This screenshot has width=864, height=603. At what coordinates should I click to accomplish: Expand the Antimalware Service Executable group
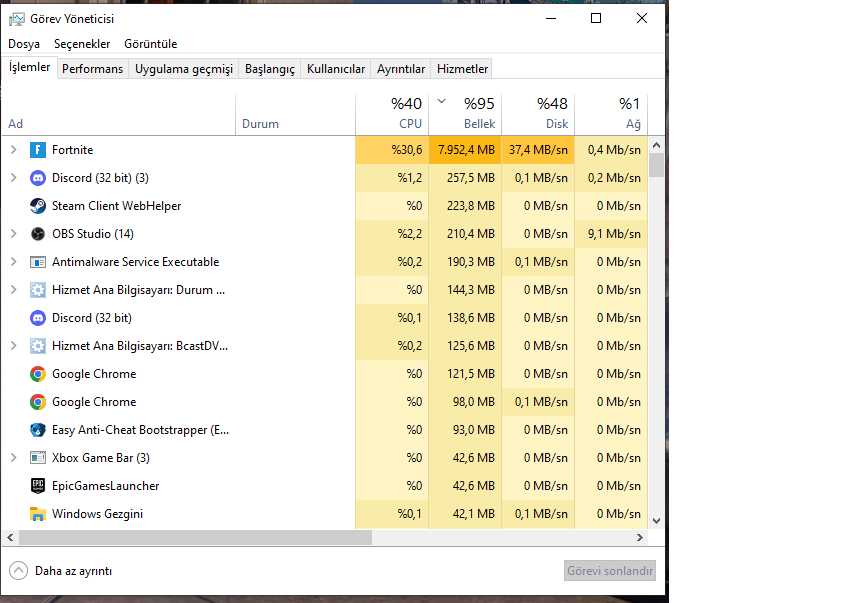(14, 262)
